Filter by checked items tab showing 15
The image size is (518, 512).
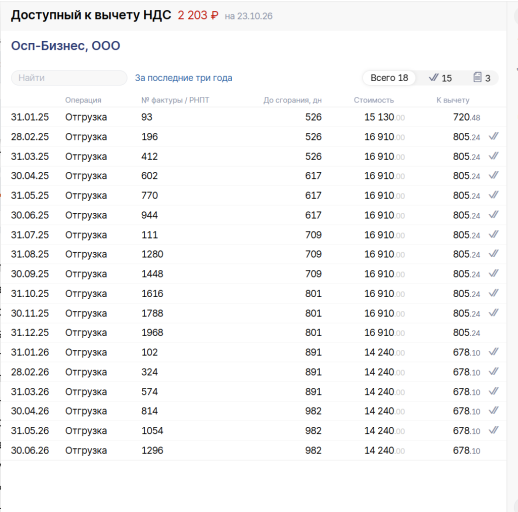click(x=440, y=78)
